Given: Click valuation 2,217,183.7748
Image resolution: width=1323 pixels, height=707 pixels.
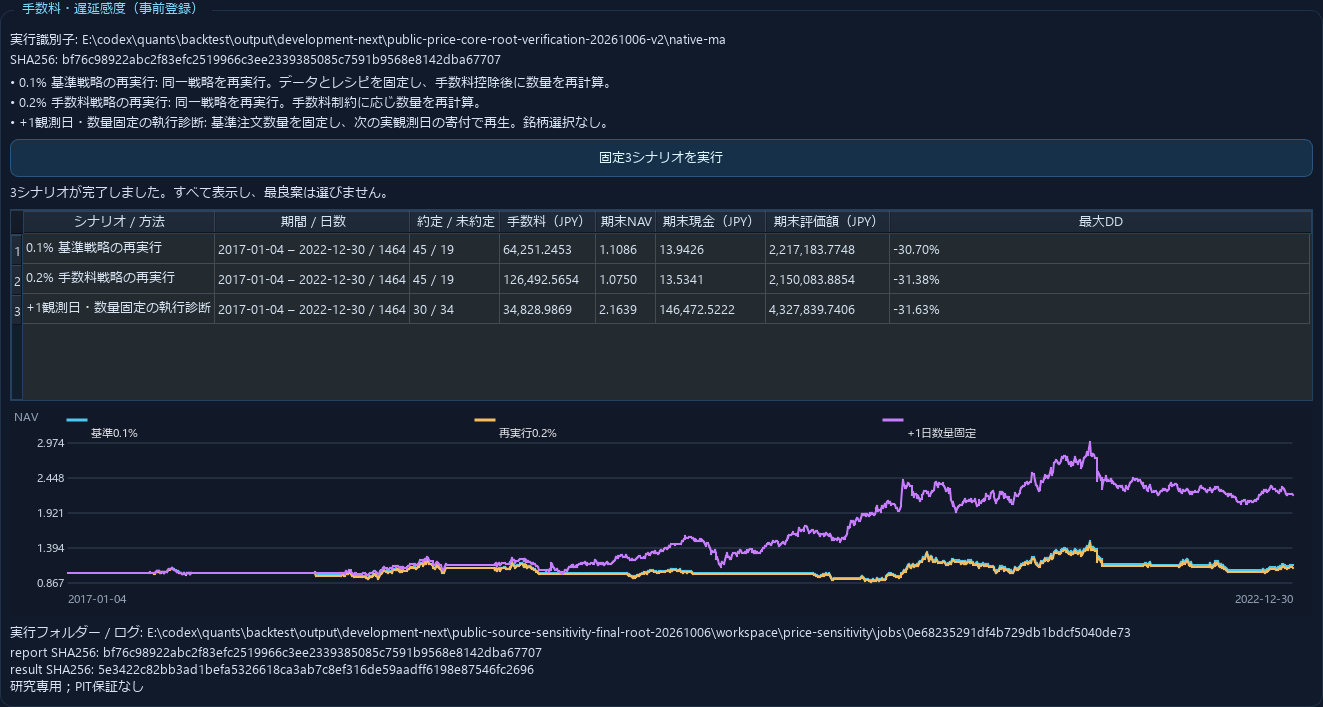Looking at the screenshot, I should 827,249.
